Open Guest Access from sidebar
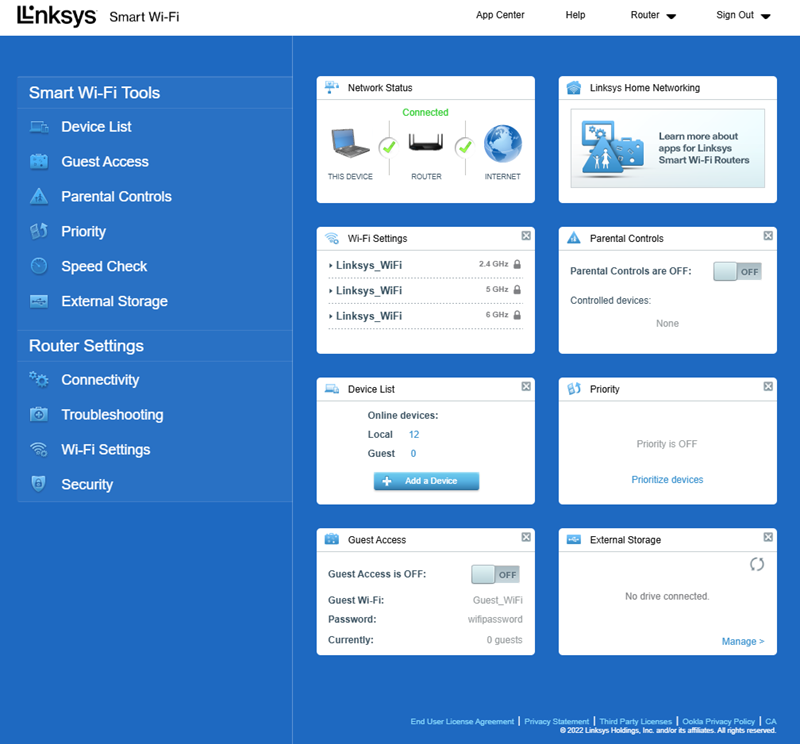The height and width of the screenshot is (744, 800). (x=105, y=162)
